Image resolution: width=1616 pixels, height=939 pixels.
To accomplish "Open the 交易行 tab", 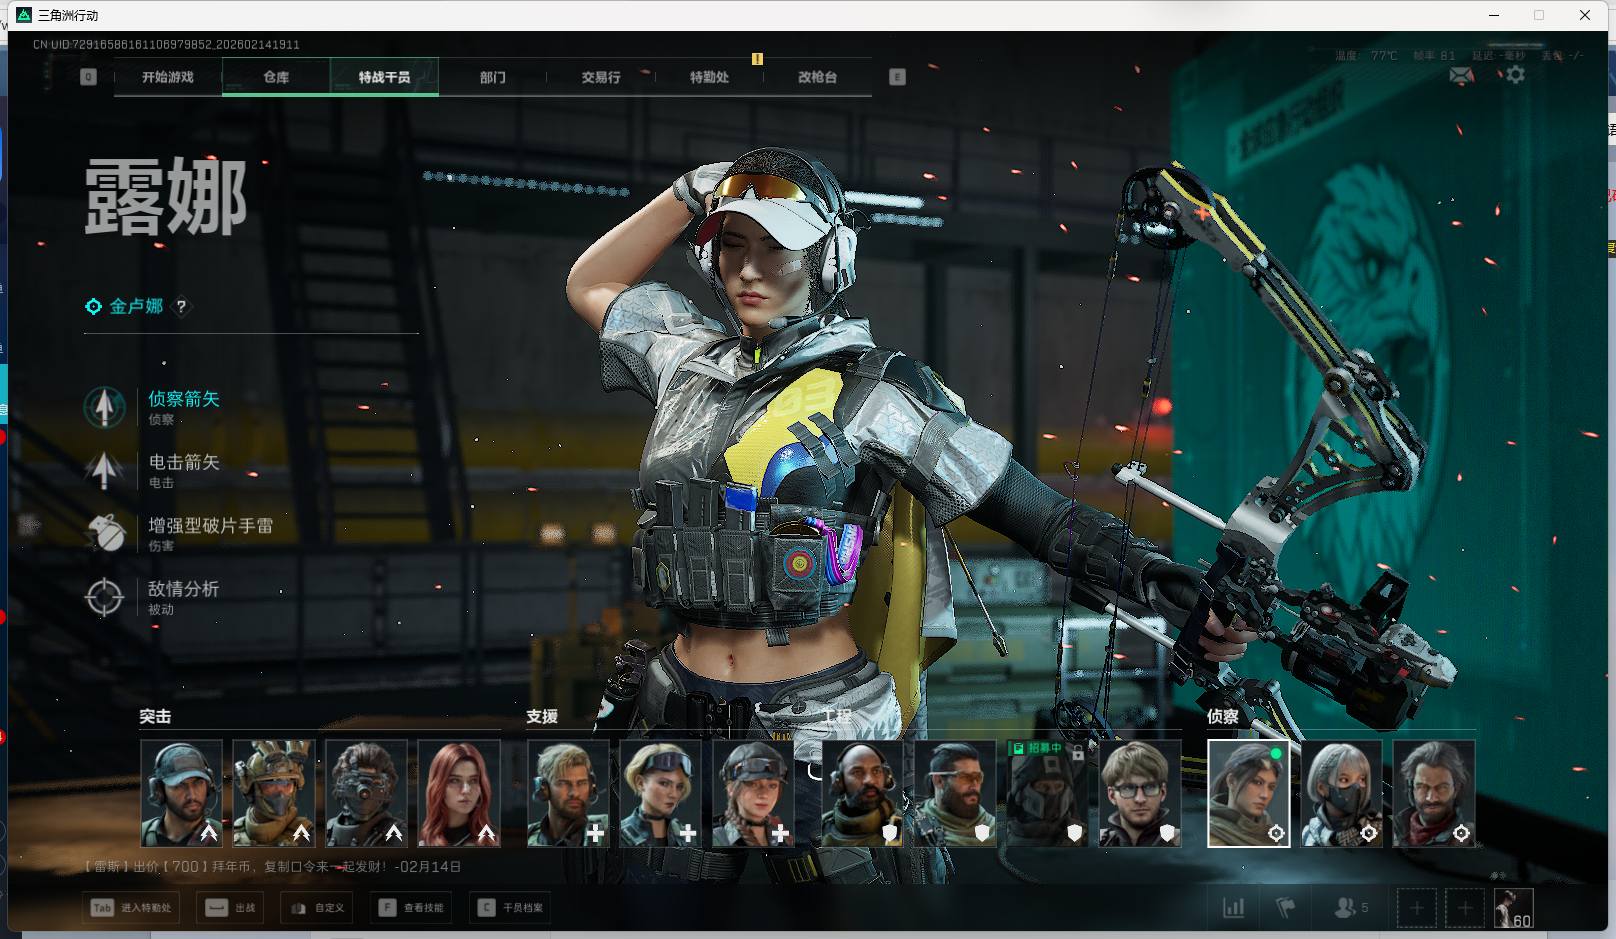I will 601,77.
